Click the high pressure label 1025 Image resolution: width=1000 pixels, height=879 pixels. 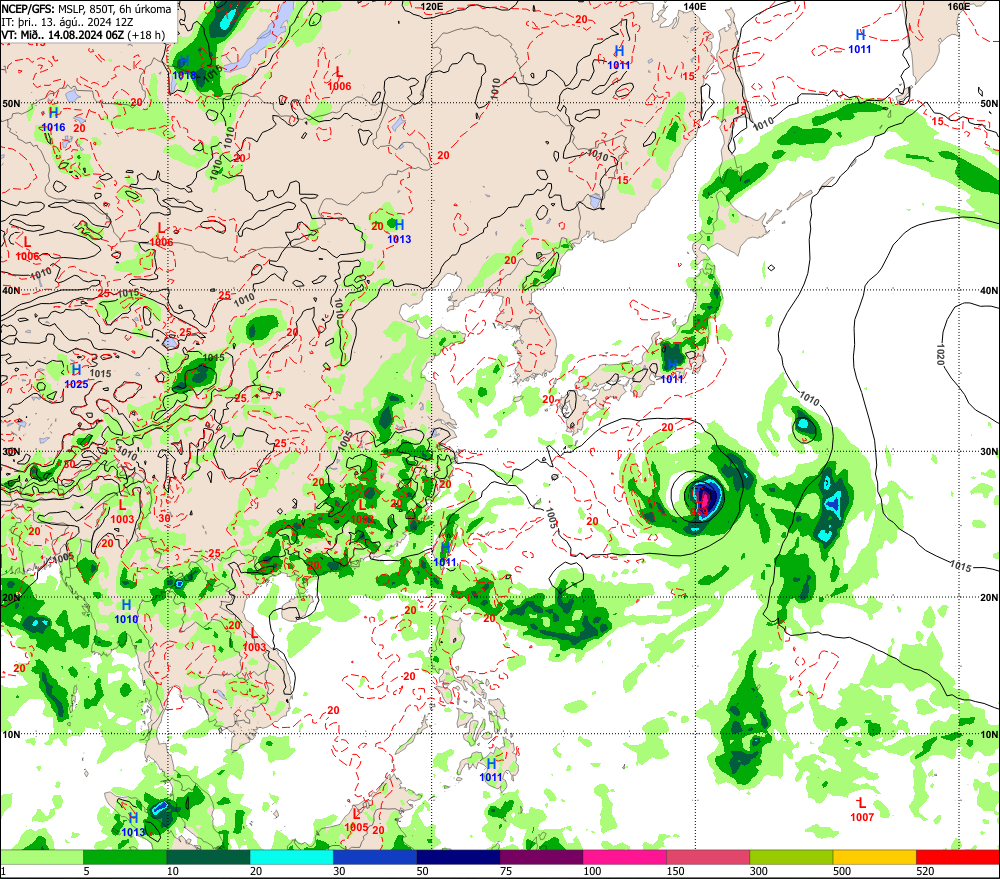[77, 385]
